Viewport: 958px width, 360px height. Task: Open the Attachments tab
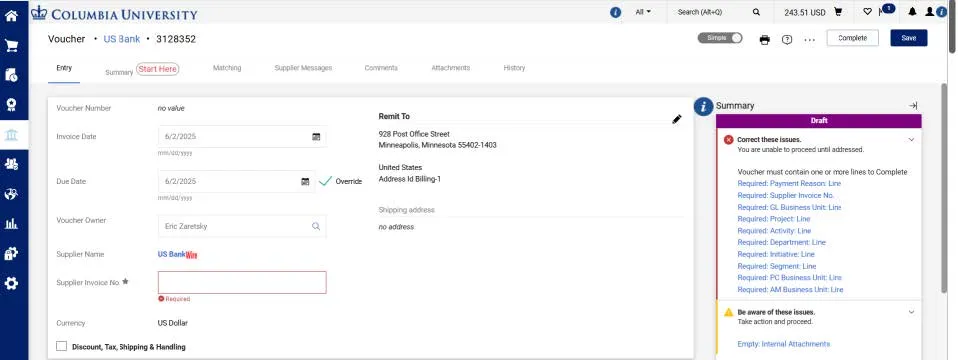(x=450, y=68)
